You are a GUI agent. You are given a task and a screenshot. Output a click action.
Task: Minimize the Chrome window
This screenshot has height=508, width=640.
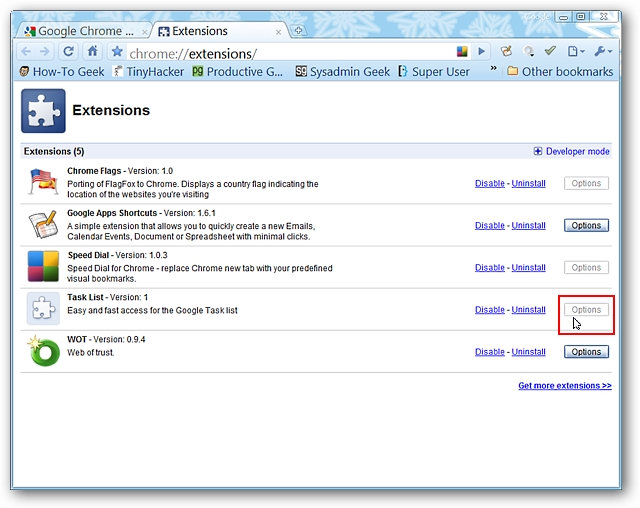click(x=564, y=17)
